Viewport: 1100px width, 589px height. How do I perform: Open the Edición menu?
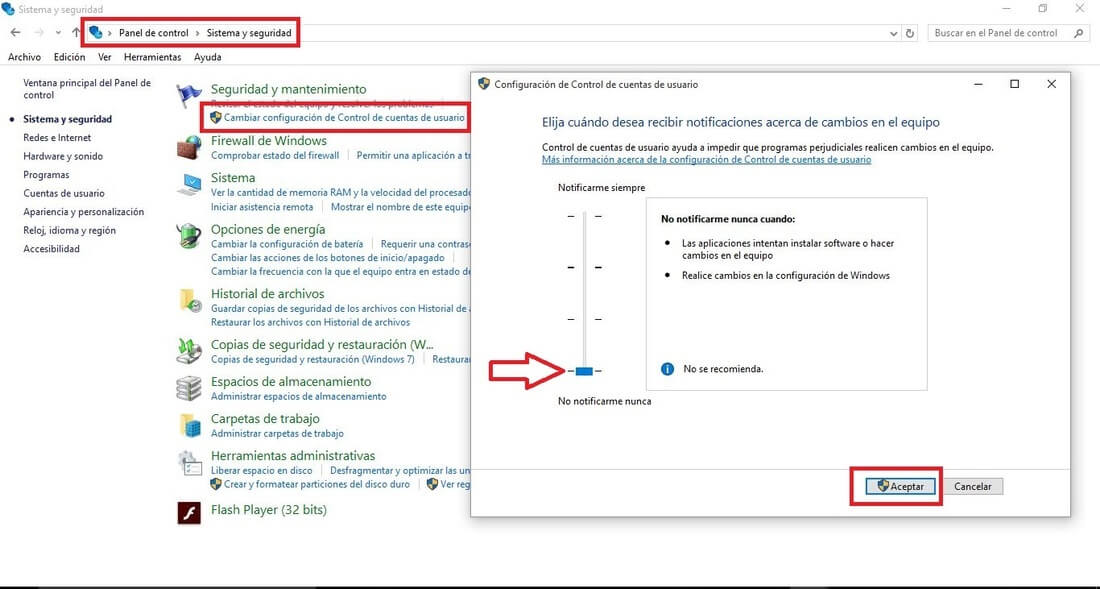pos(69,57)
